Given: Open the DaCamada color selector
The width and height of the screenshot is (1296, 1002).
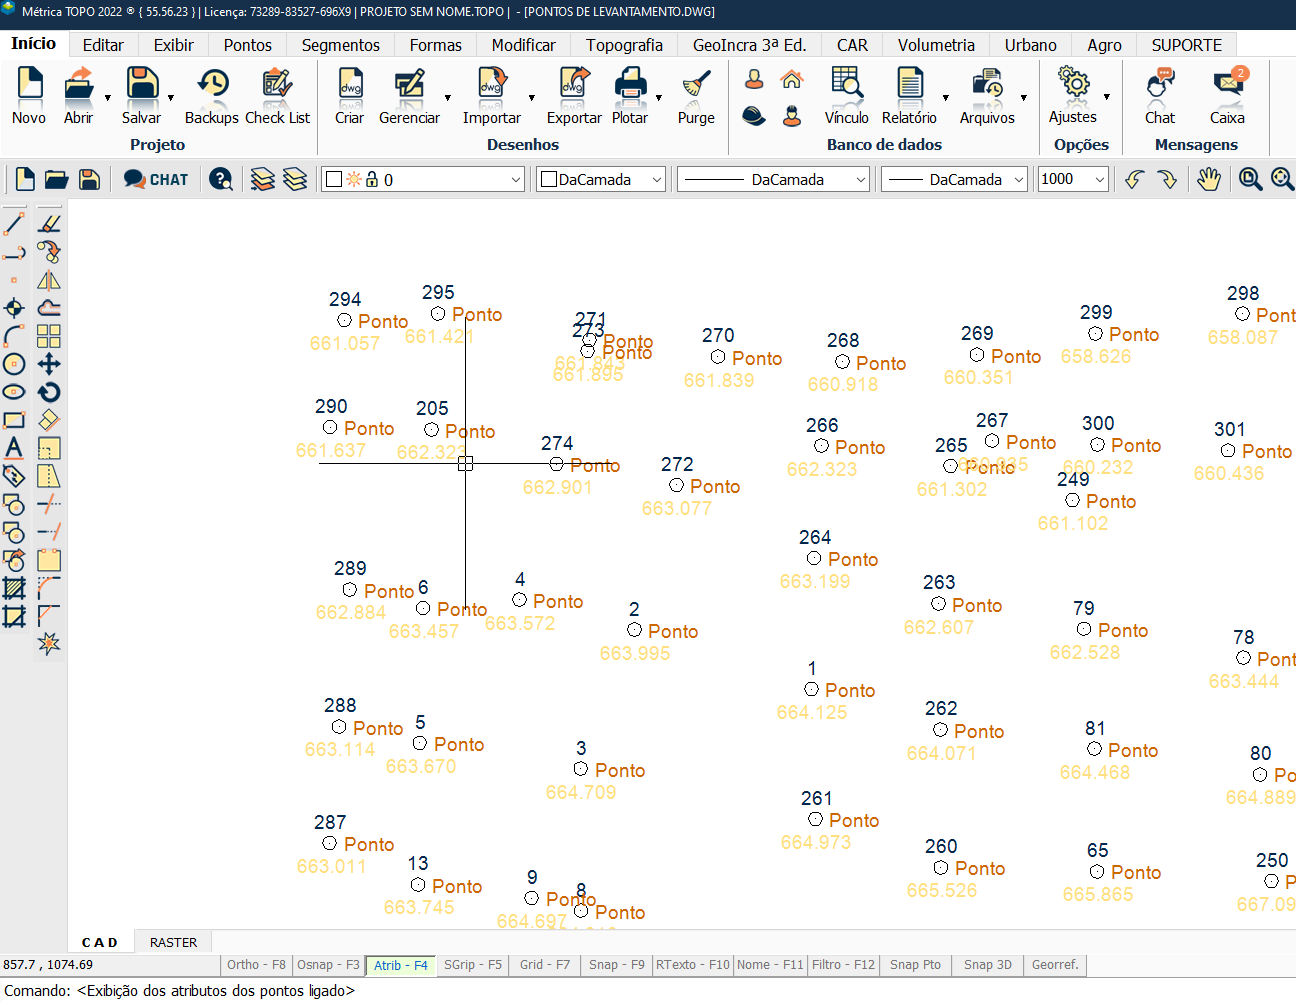Looking at the screenshot, I should click(602, 180).
